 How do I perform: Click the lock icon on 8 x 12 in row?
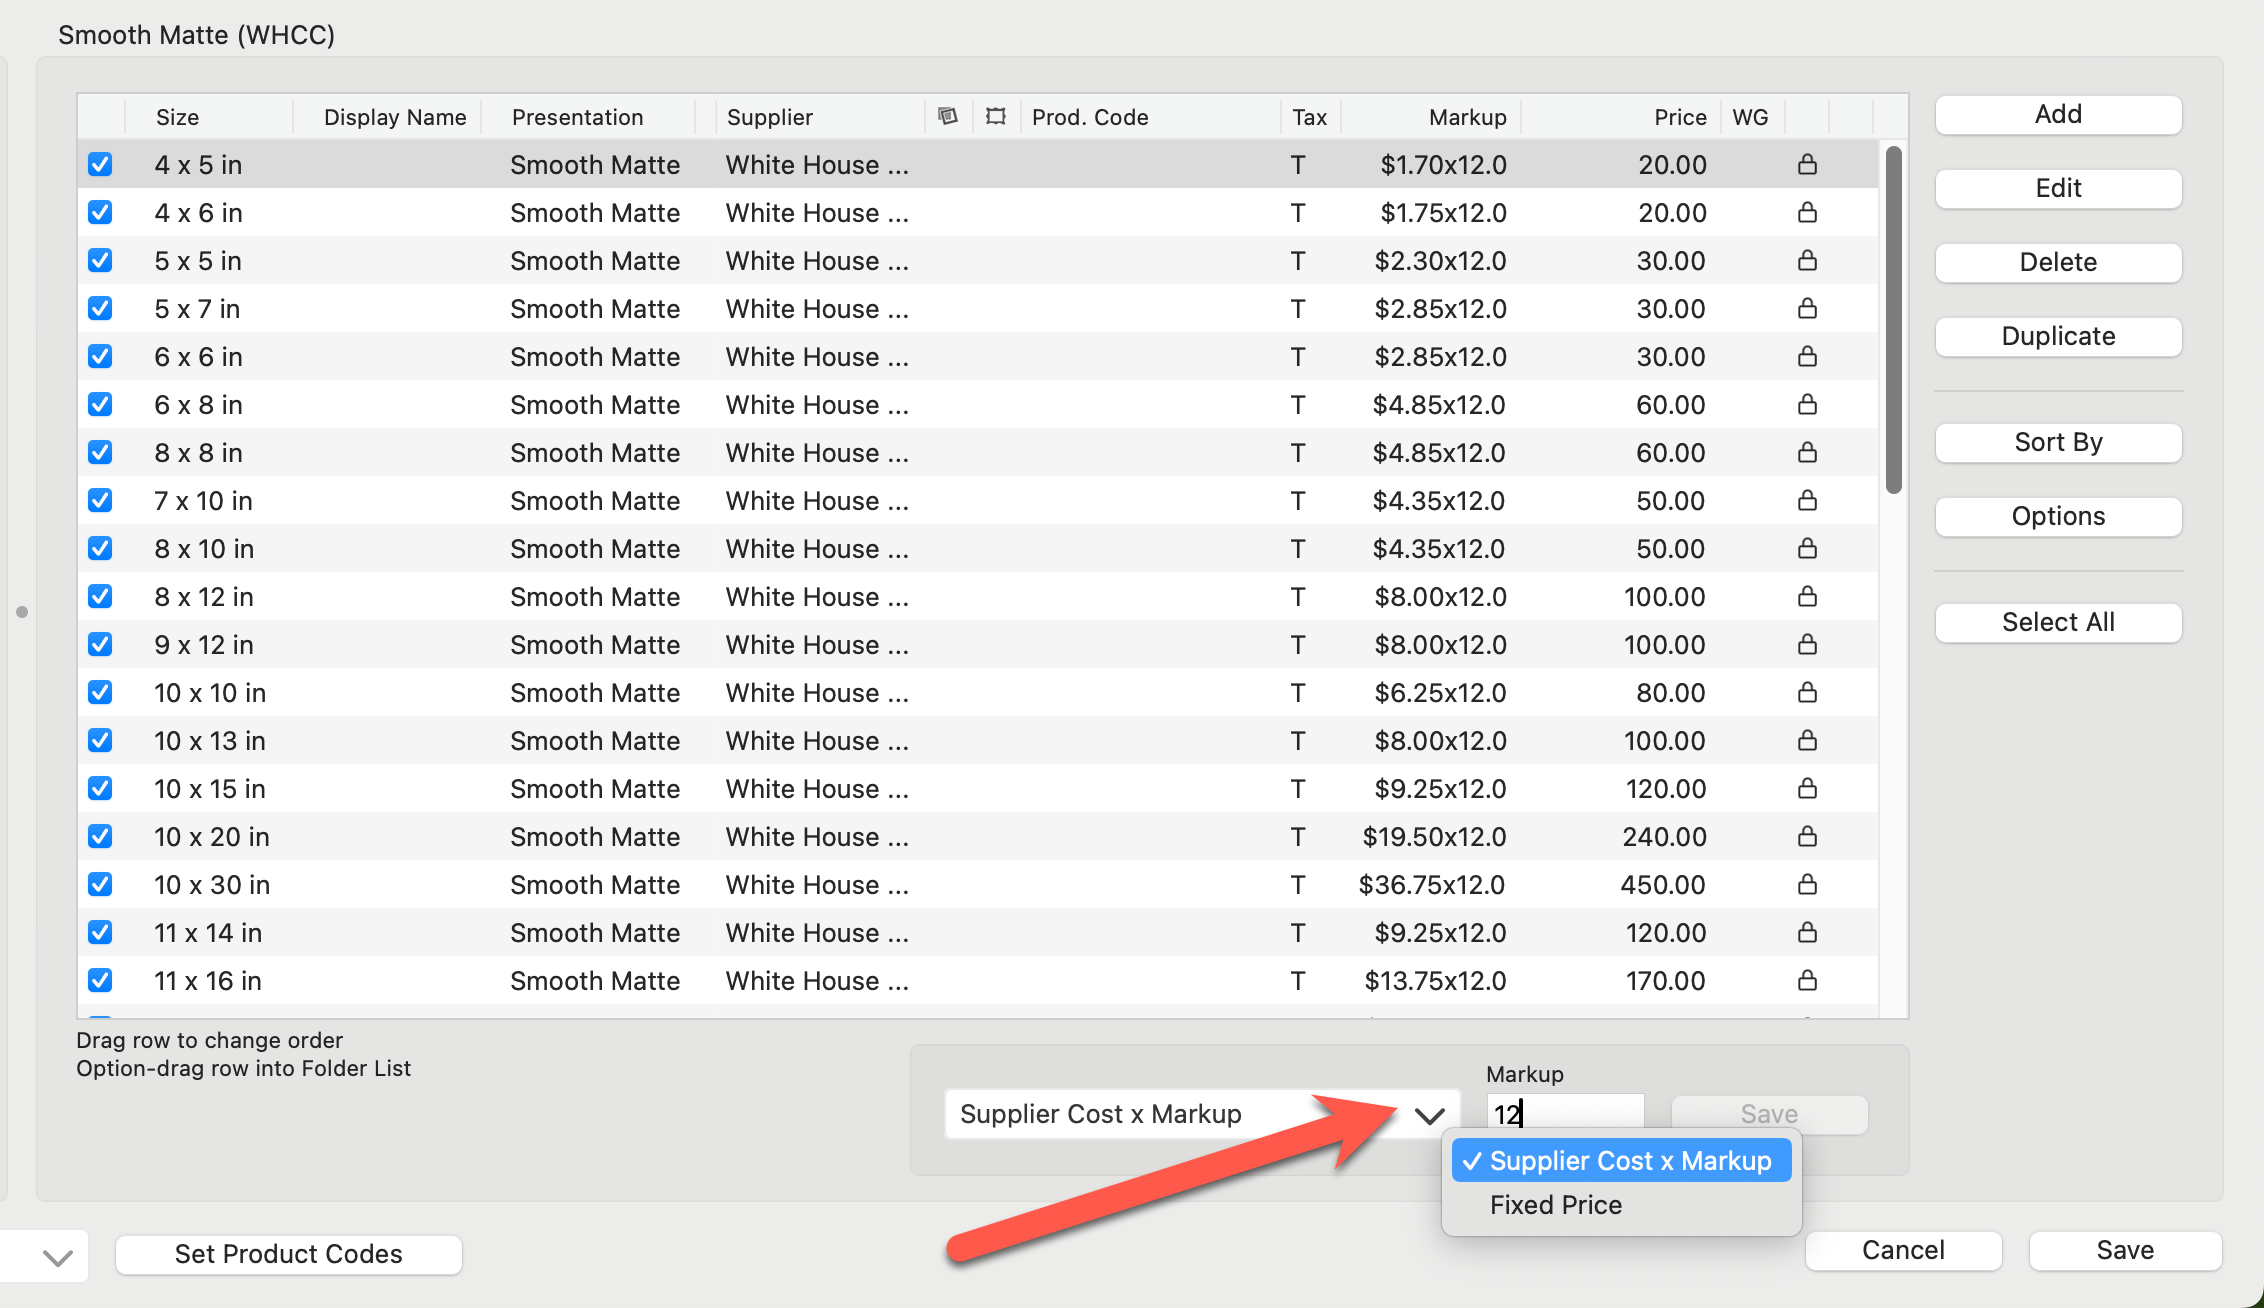[x=1807, y=597]
